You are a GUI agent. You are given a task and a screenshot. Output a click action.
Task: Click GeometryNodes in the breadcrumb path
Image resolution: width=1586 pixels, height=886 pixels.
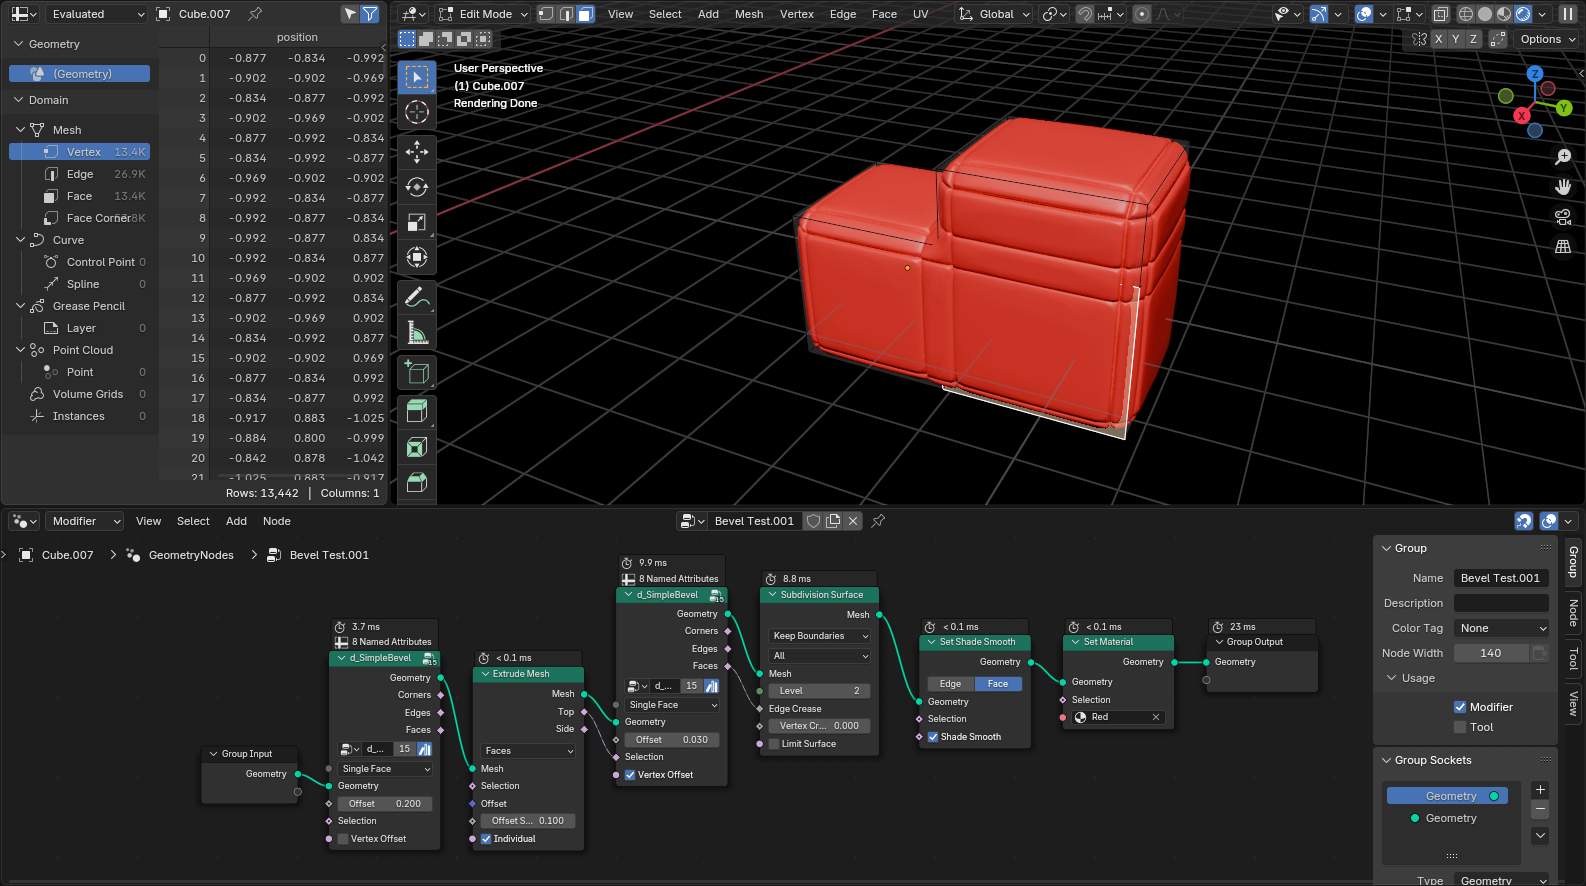191,555
